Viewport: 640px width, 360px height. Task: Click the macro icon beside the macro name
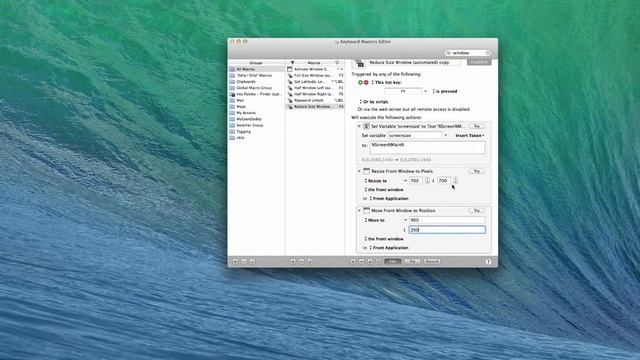(x=359, y=63)
